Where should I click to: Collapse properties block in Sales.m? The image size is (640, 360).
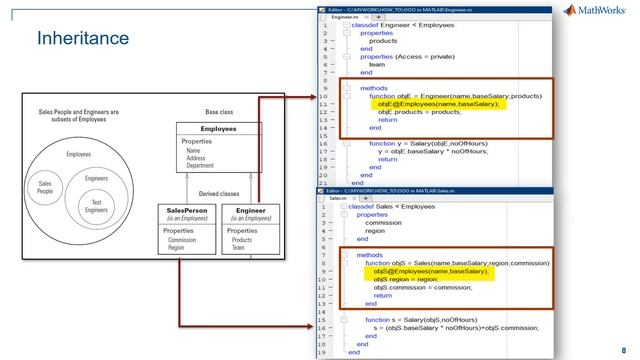pyautogui.click(x=344, y=215)
